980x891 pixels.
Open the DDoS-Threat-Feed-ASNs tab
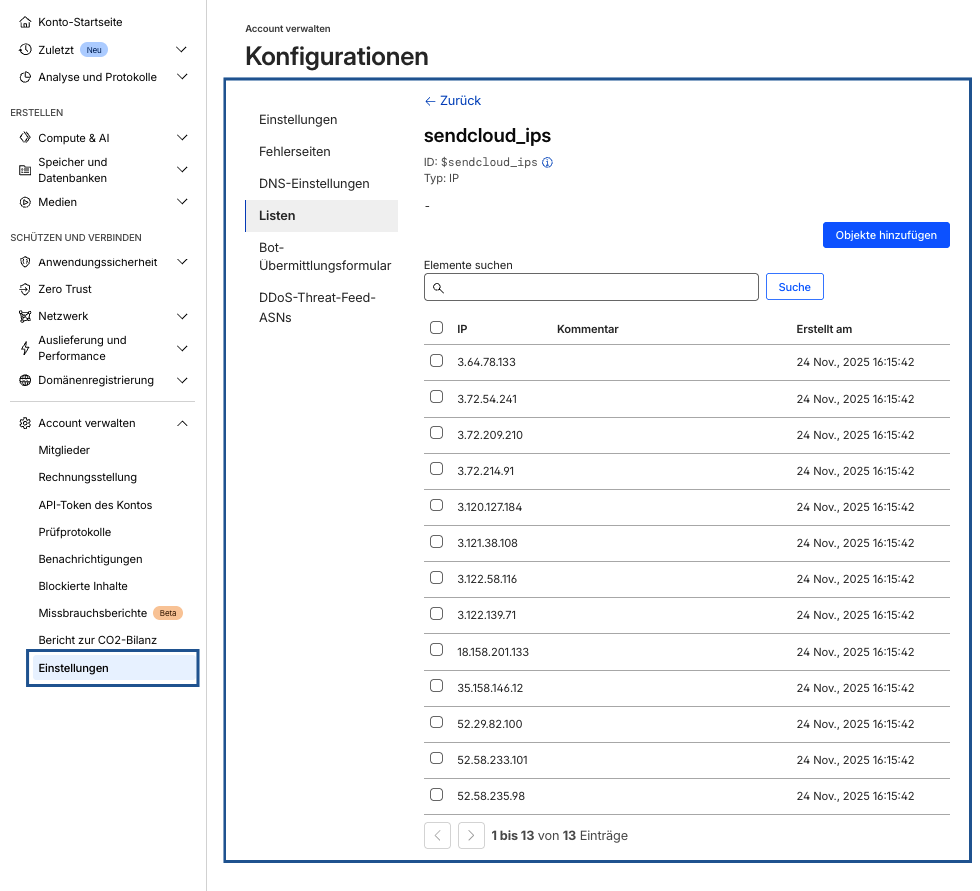pos(317,307)
